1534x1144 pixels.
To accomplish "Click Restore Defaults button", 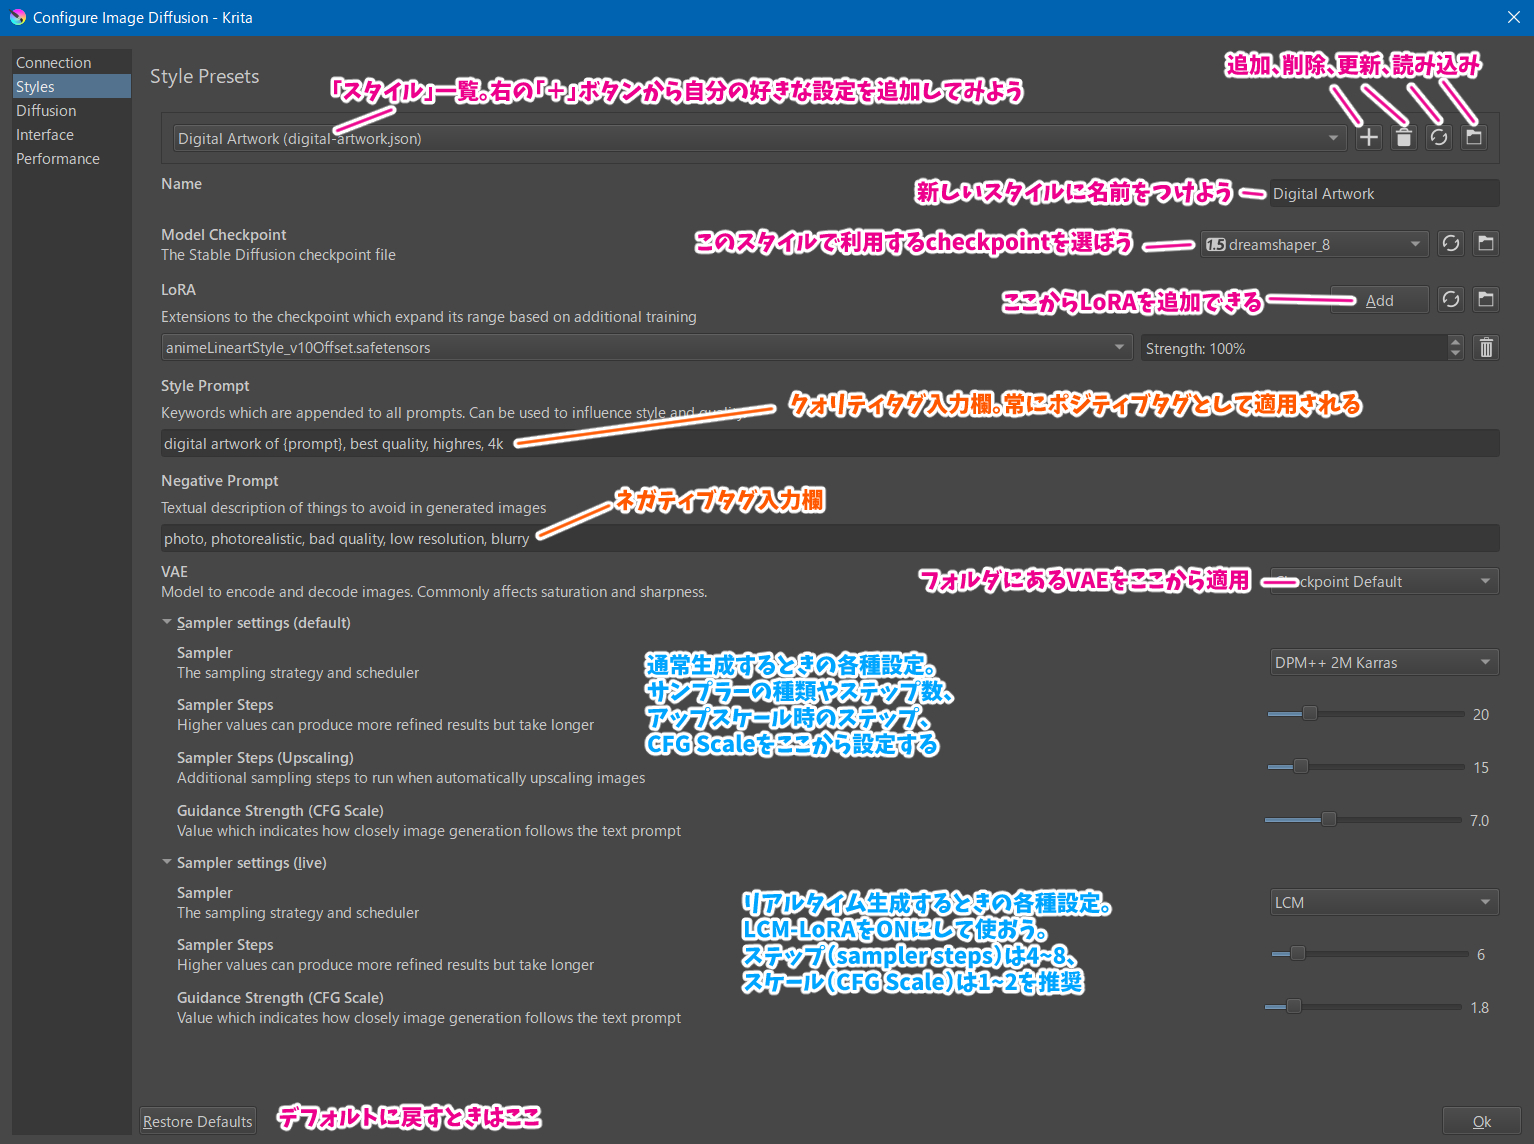I will coord(197,1121).
